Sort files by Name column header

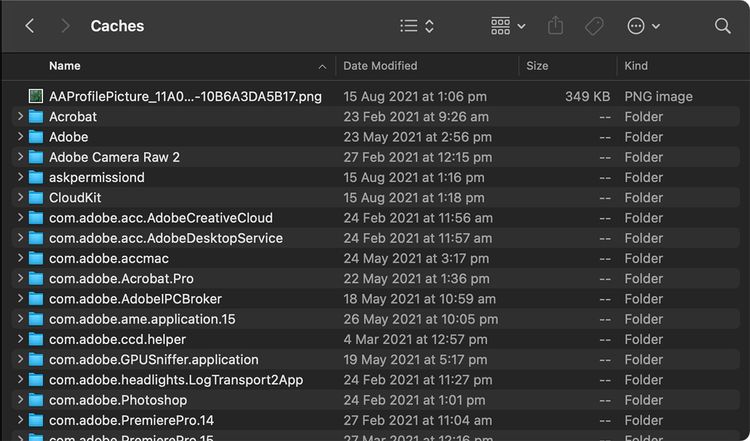coord(65,66)
